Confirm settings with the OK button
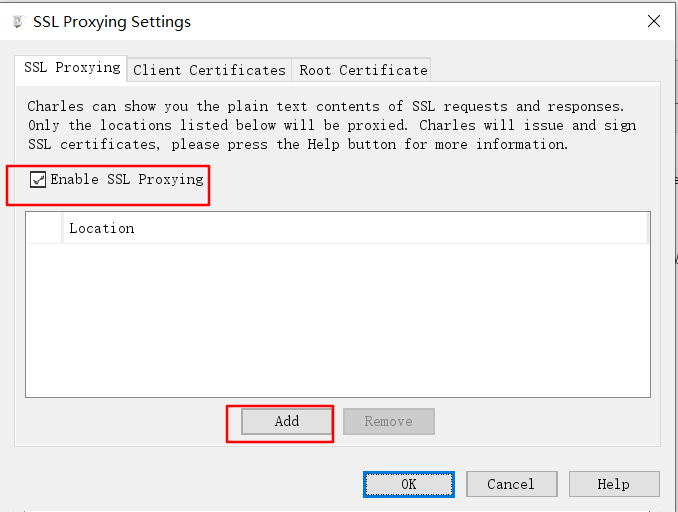This screenshot has height=512, width=678. tap(408, 484)
